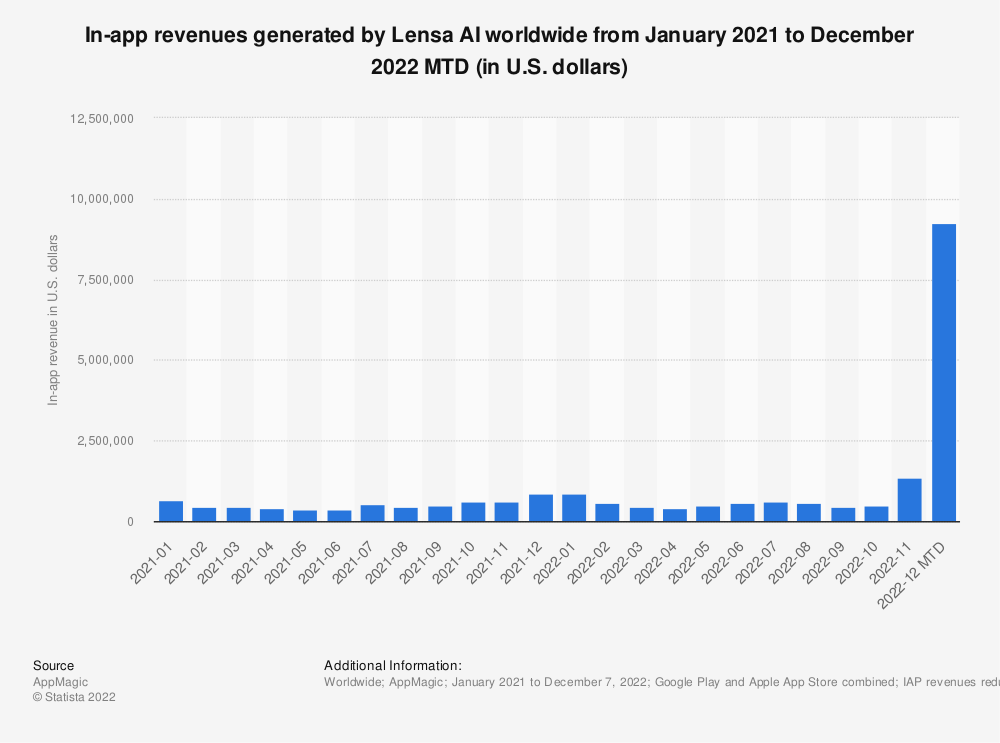Click the 2021-01 x-axis label

[x=154, y=558]
